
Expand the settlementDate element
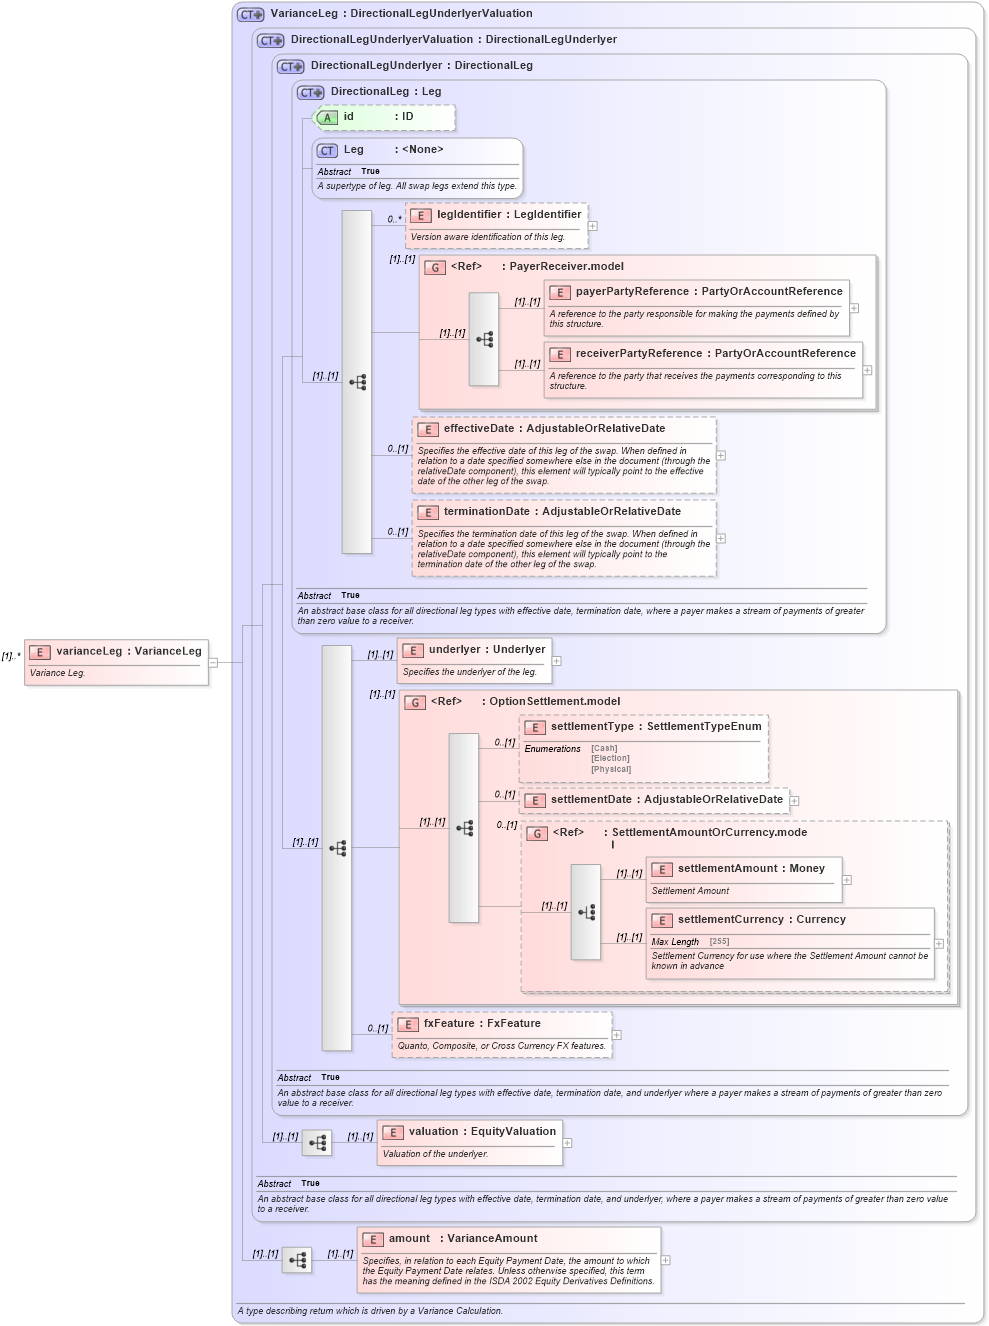click(795, 800)
